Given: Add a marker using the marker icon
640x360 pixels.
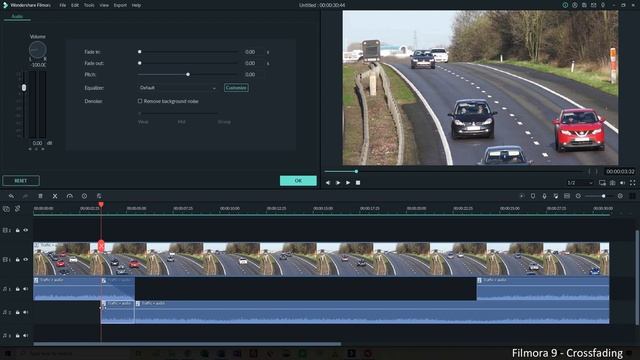Looking at the screenshot, I should click(x=533, y=196).
